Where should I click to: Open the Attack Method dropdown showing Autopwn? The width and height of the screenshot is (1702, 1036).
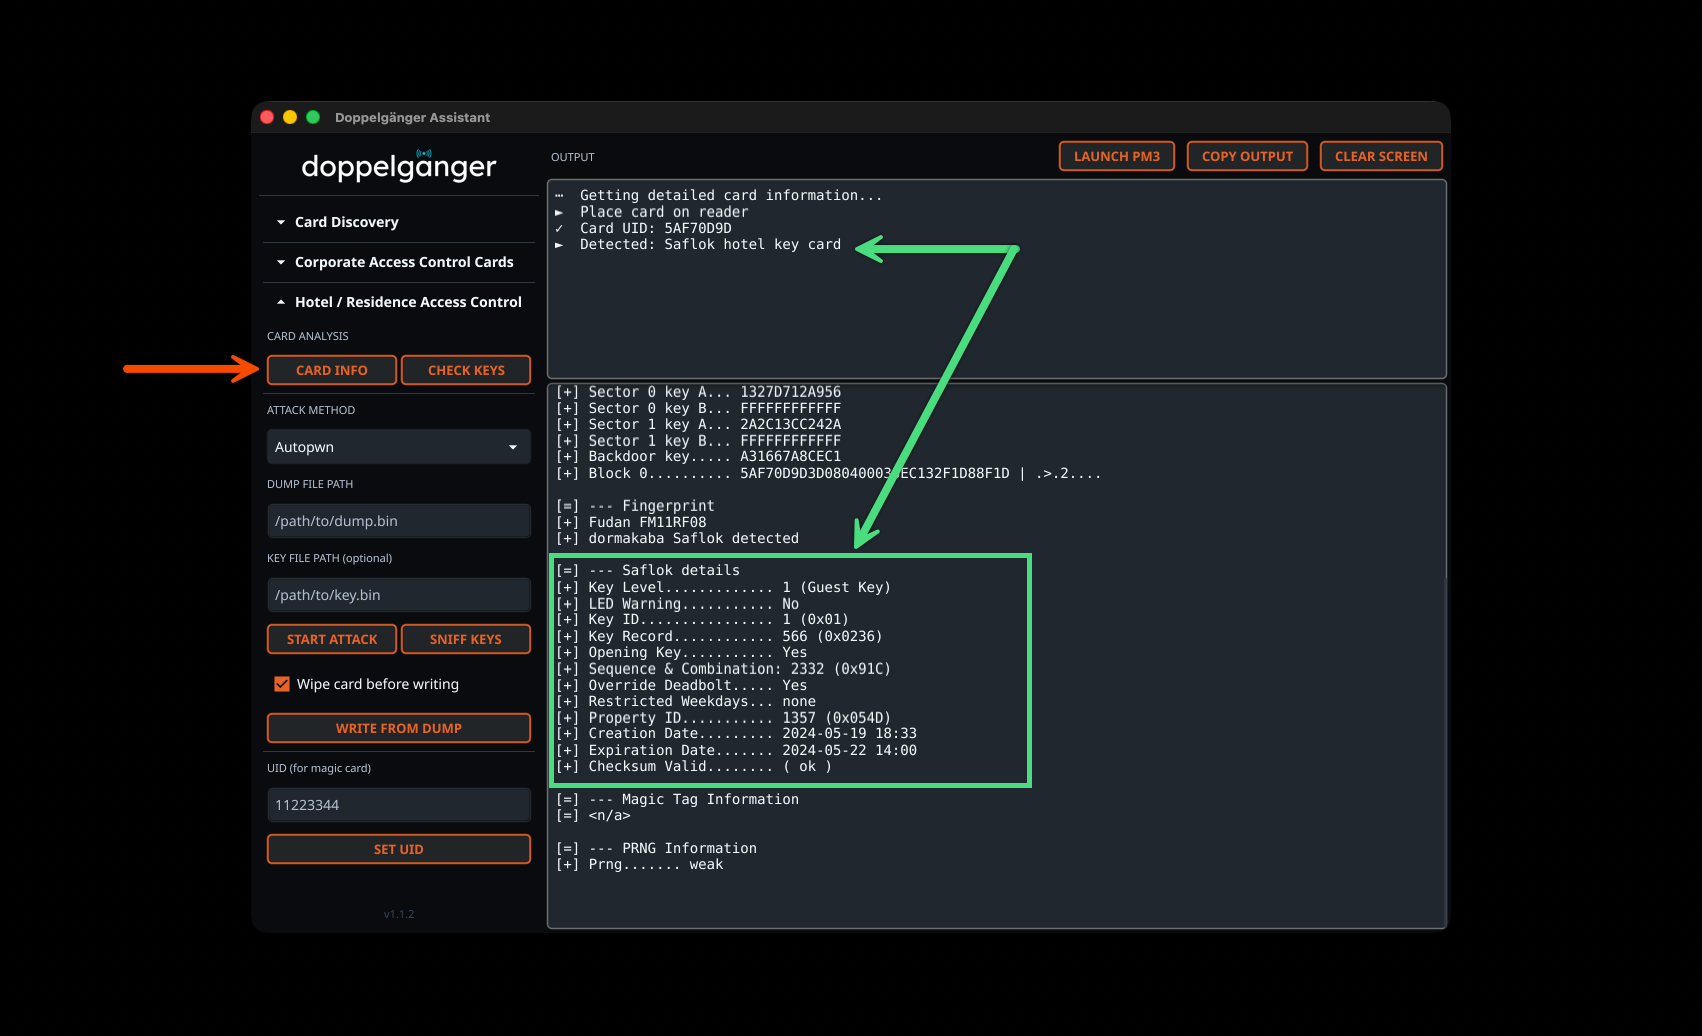click(398, 447)
